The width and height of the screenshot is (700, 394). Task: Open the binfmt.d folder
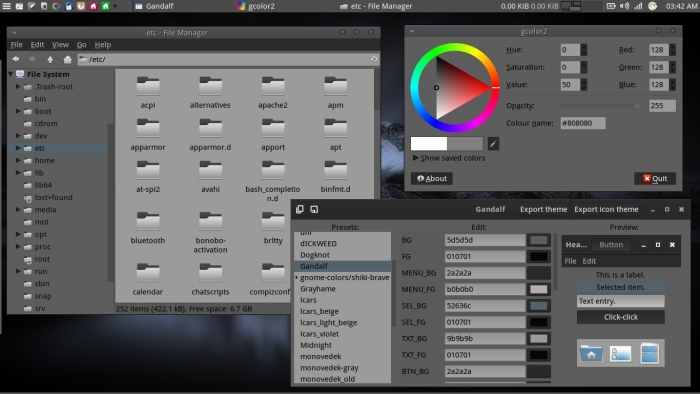(335, 176)
